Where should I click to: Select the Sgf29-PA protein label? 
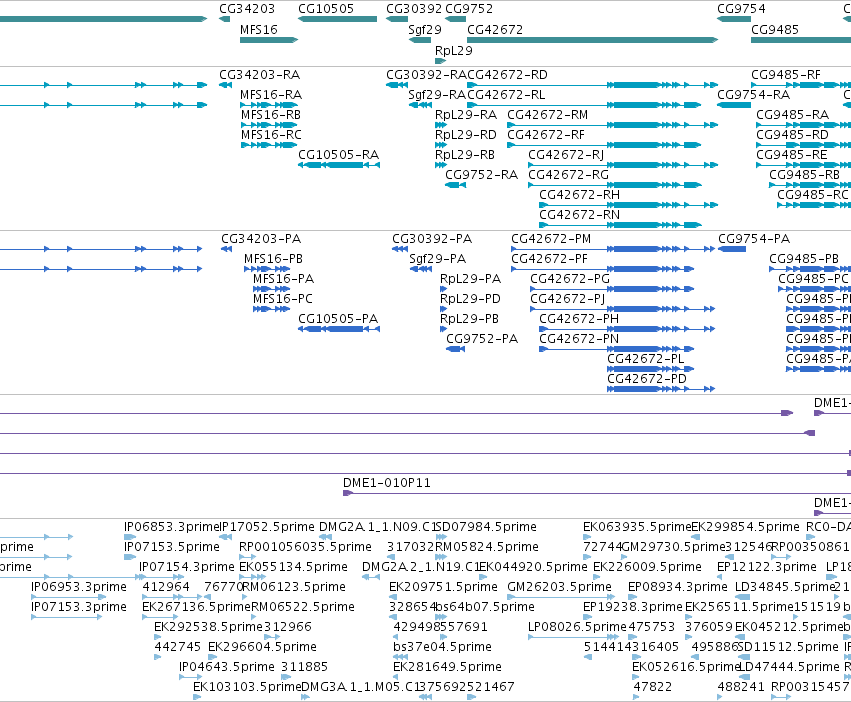click(x=437, y=258)
